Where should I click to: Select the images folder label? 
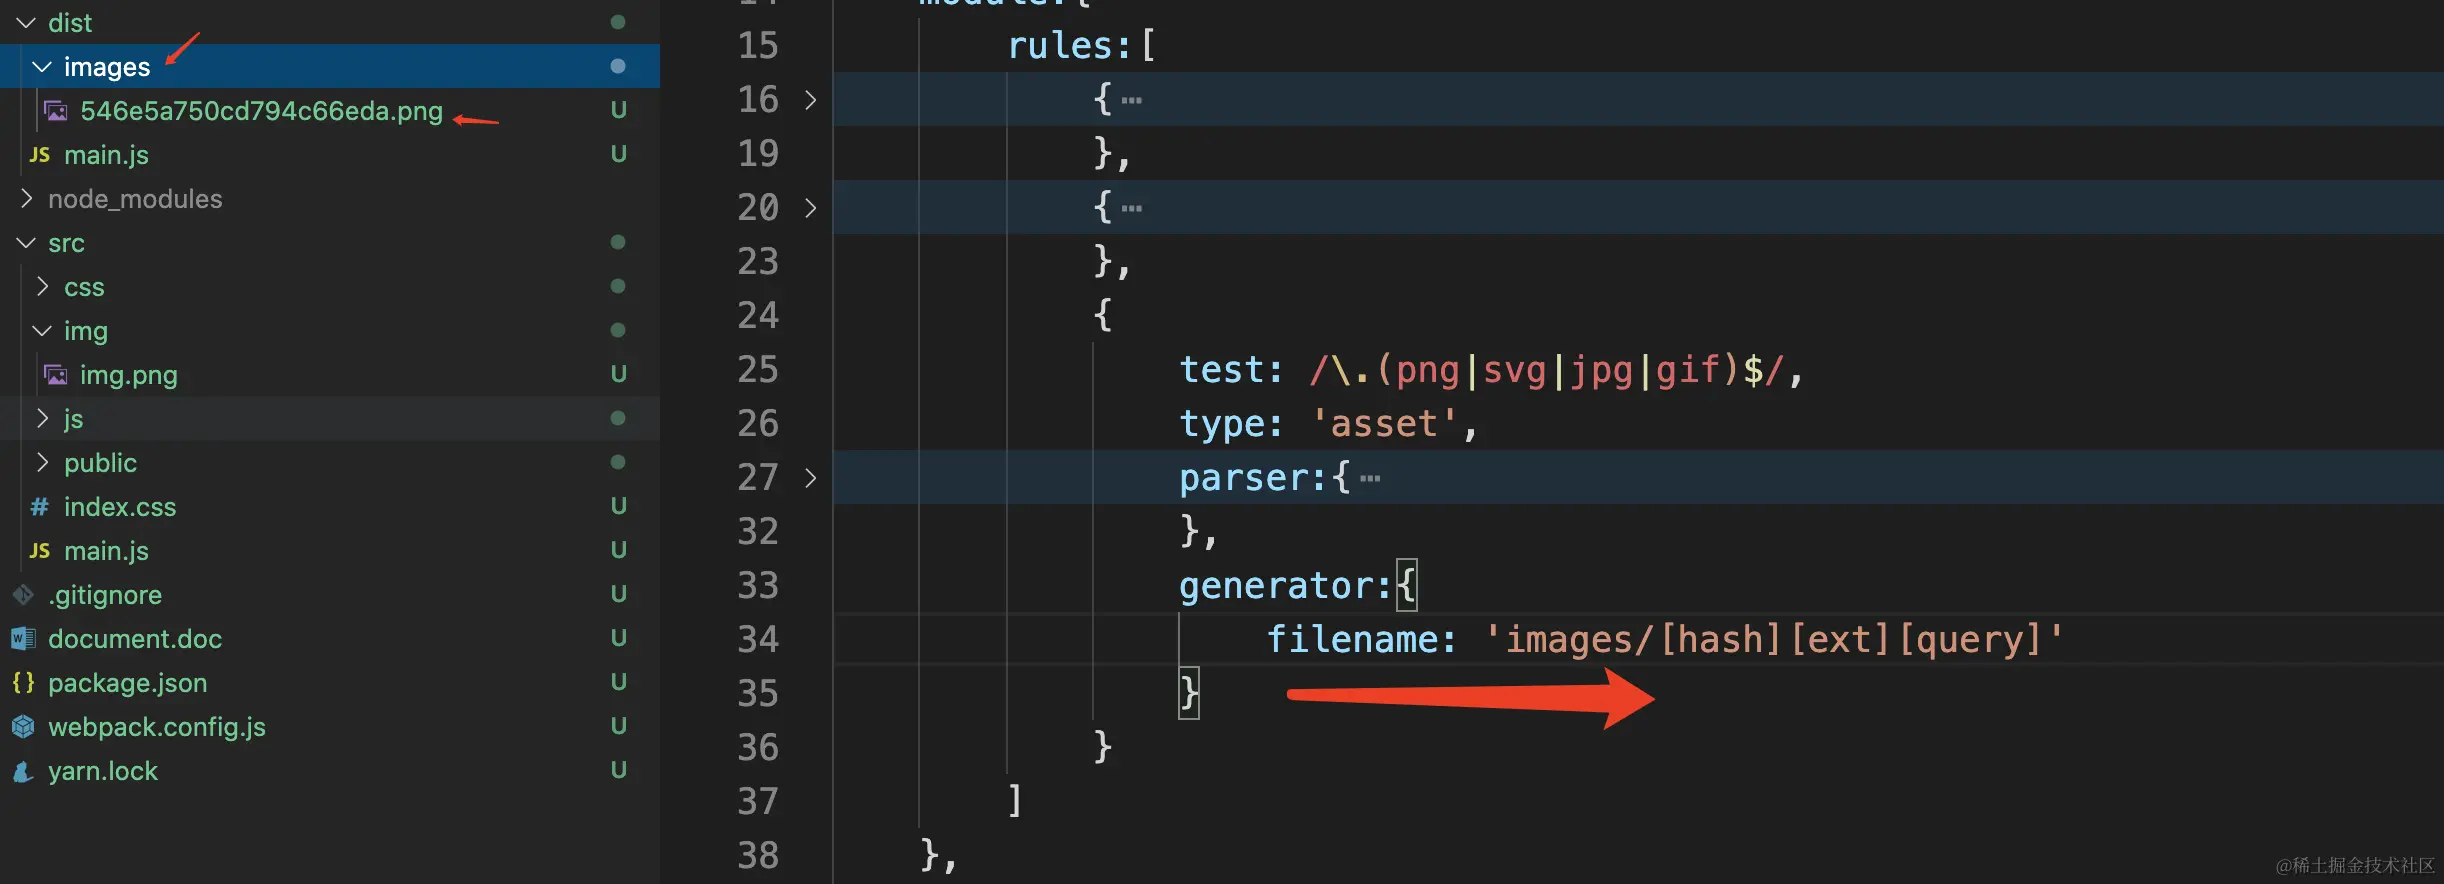(x=107, y=67)
